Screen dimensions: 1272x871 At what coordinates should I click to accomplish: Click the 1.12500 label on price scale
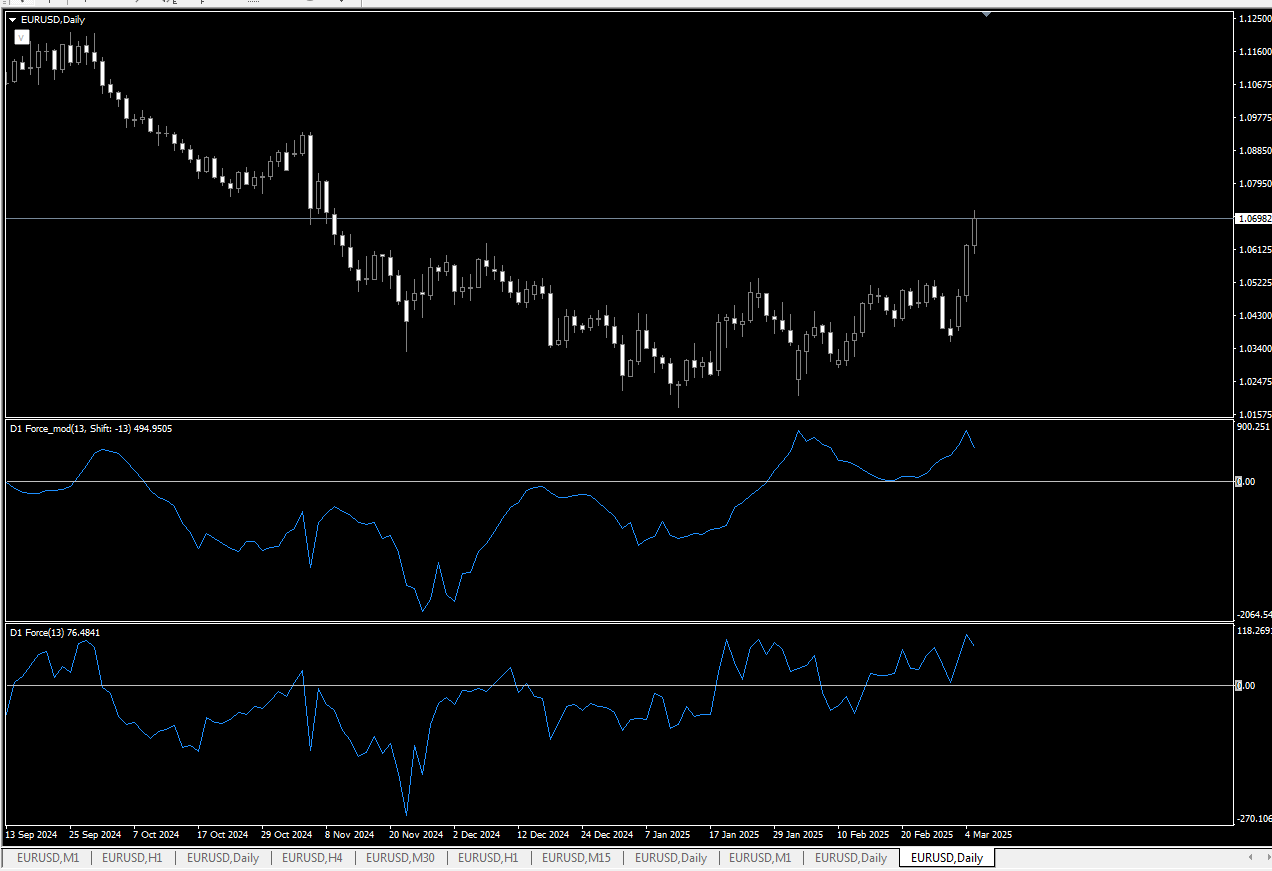[1253, 19]
